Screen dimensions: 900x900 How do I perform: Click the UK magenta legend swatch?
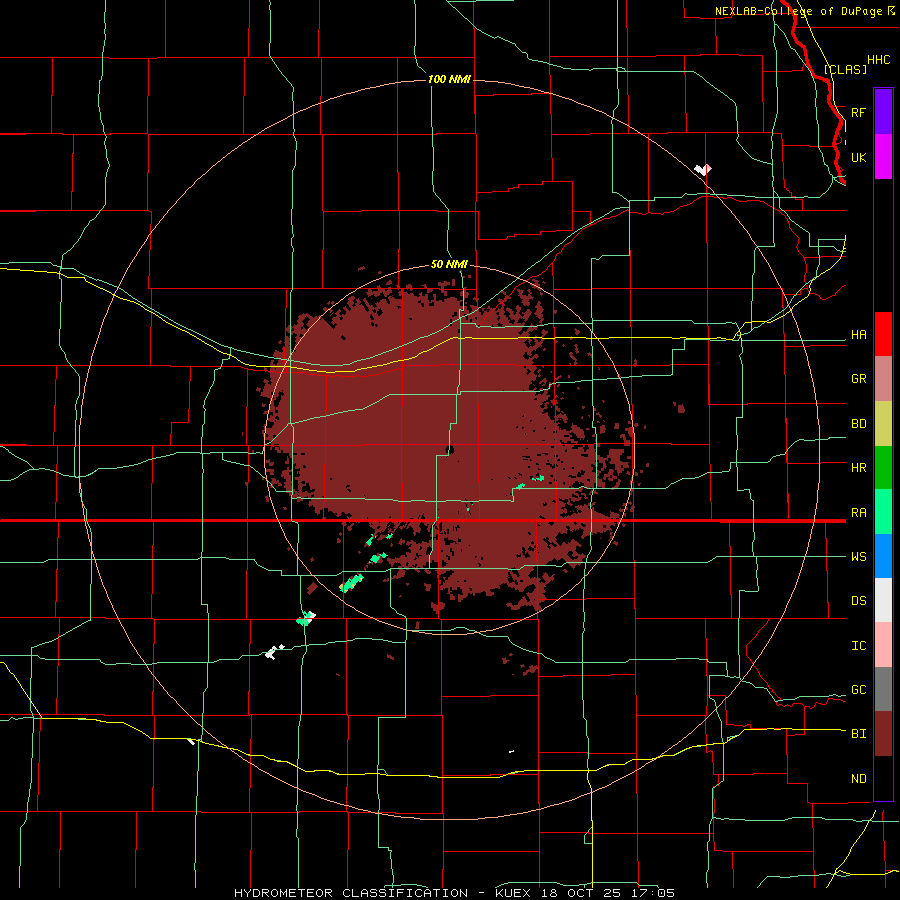point(883,157)
